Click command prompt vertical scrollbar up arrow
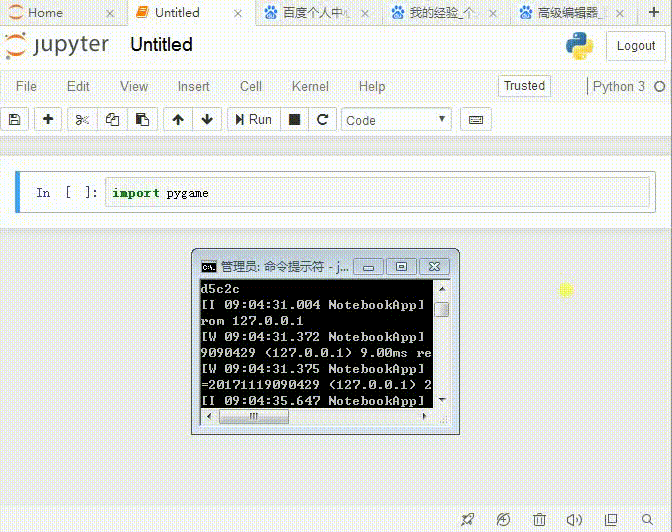 pos(442,289)
